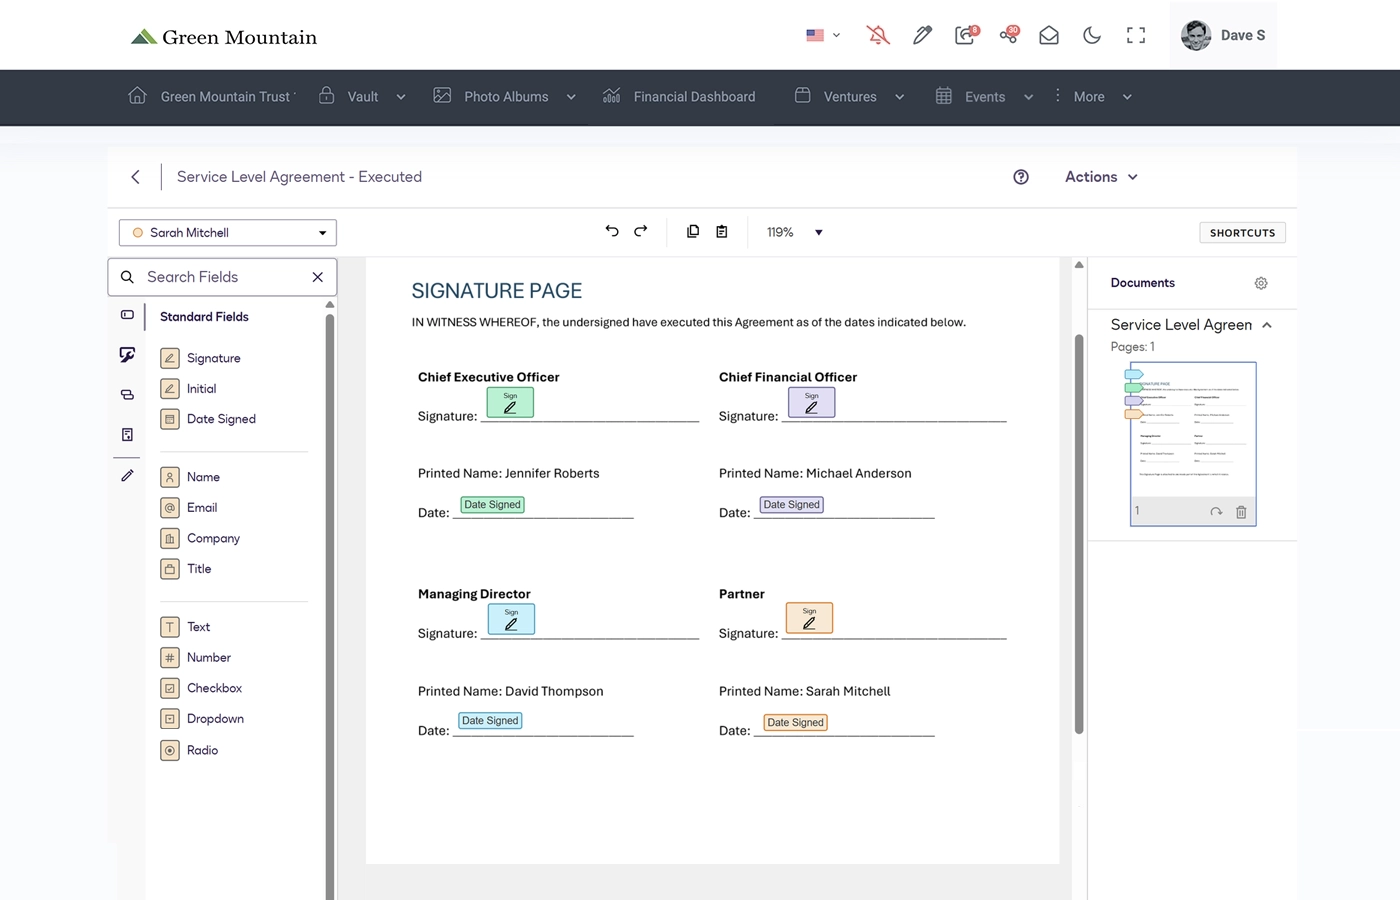The image size is (1400, 900).
Task: Go back using the left chevron
Action: click(136, 177)
